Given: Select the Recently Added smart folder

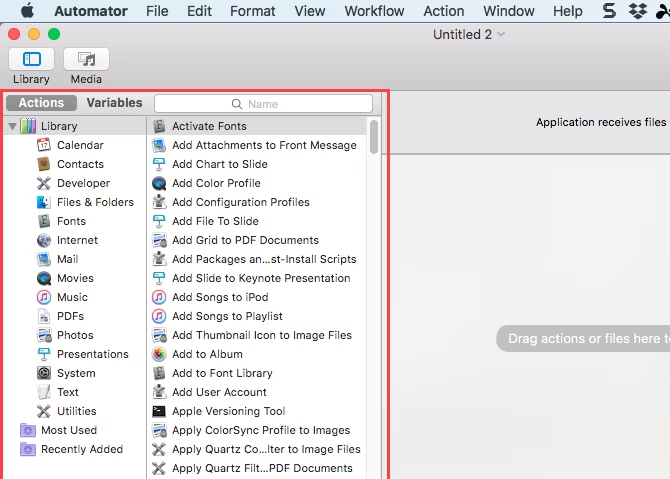Looking at the screenshot, I should (x=81, y=449).
